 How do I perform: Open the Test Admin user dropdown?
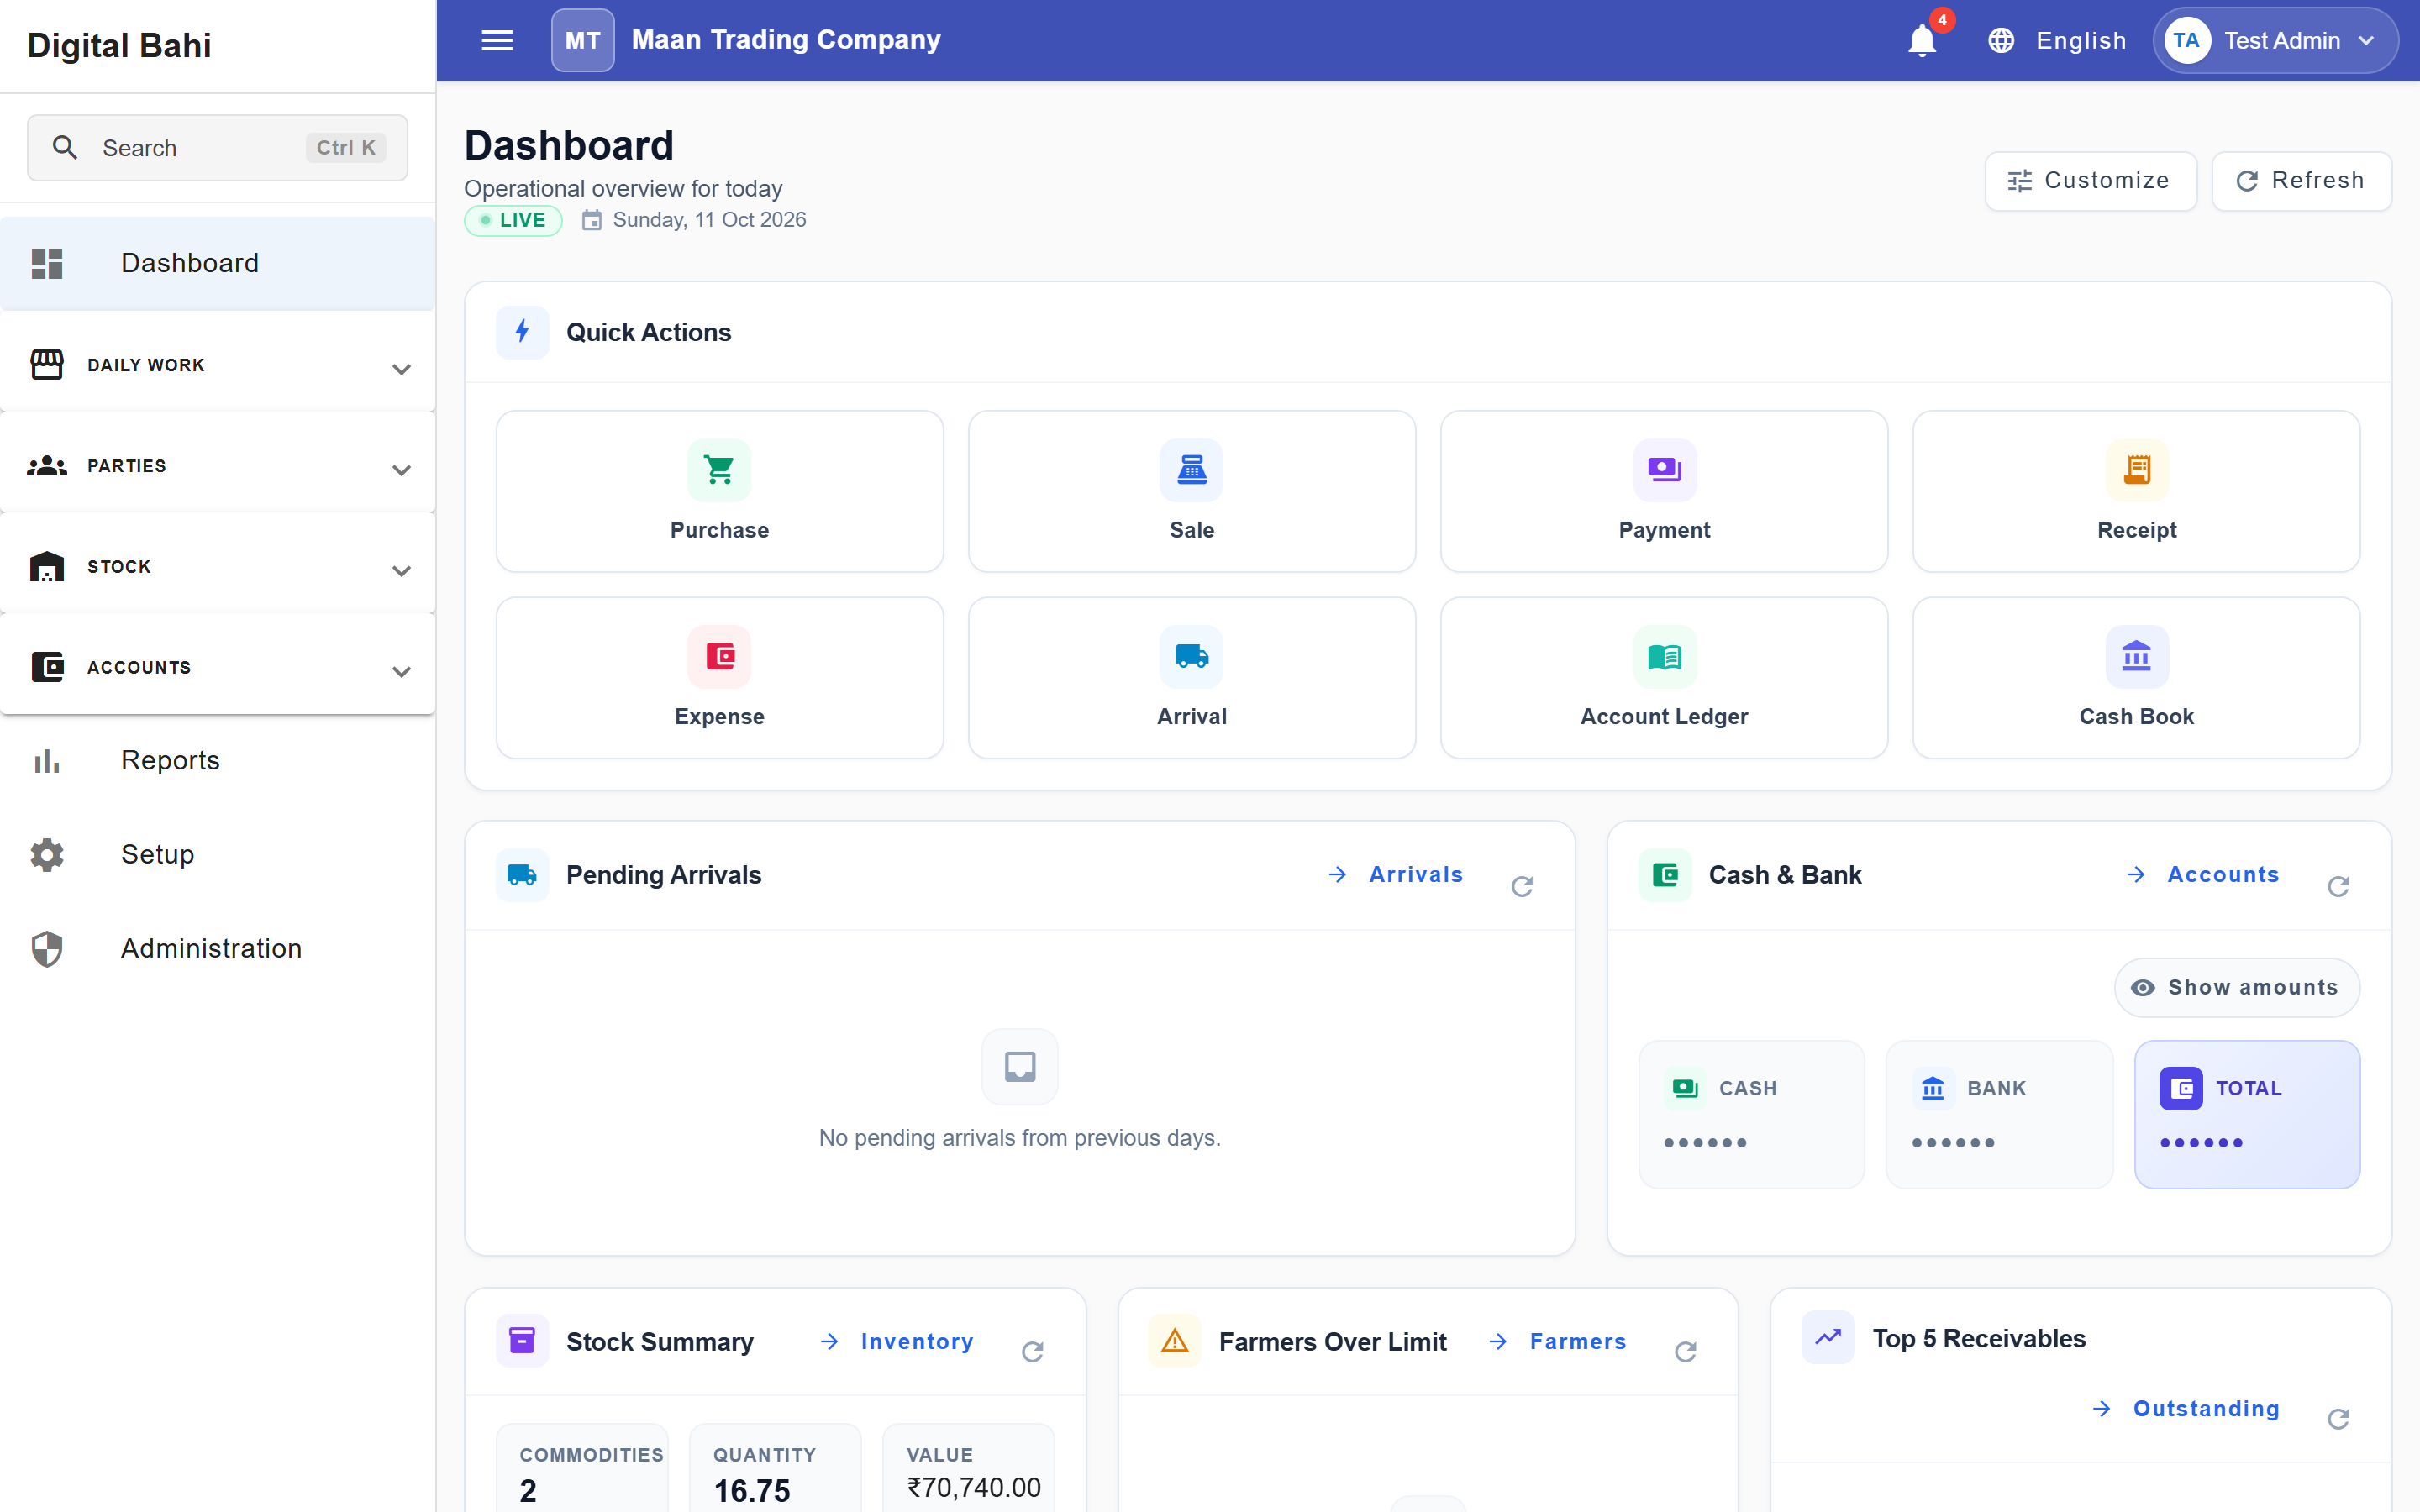tap(2275, 40)
